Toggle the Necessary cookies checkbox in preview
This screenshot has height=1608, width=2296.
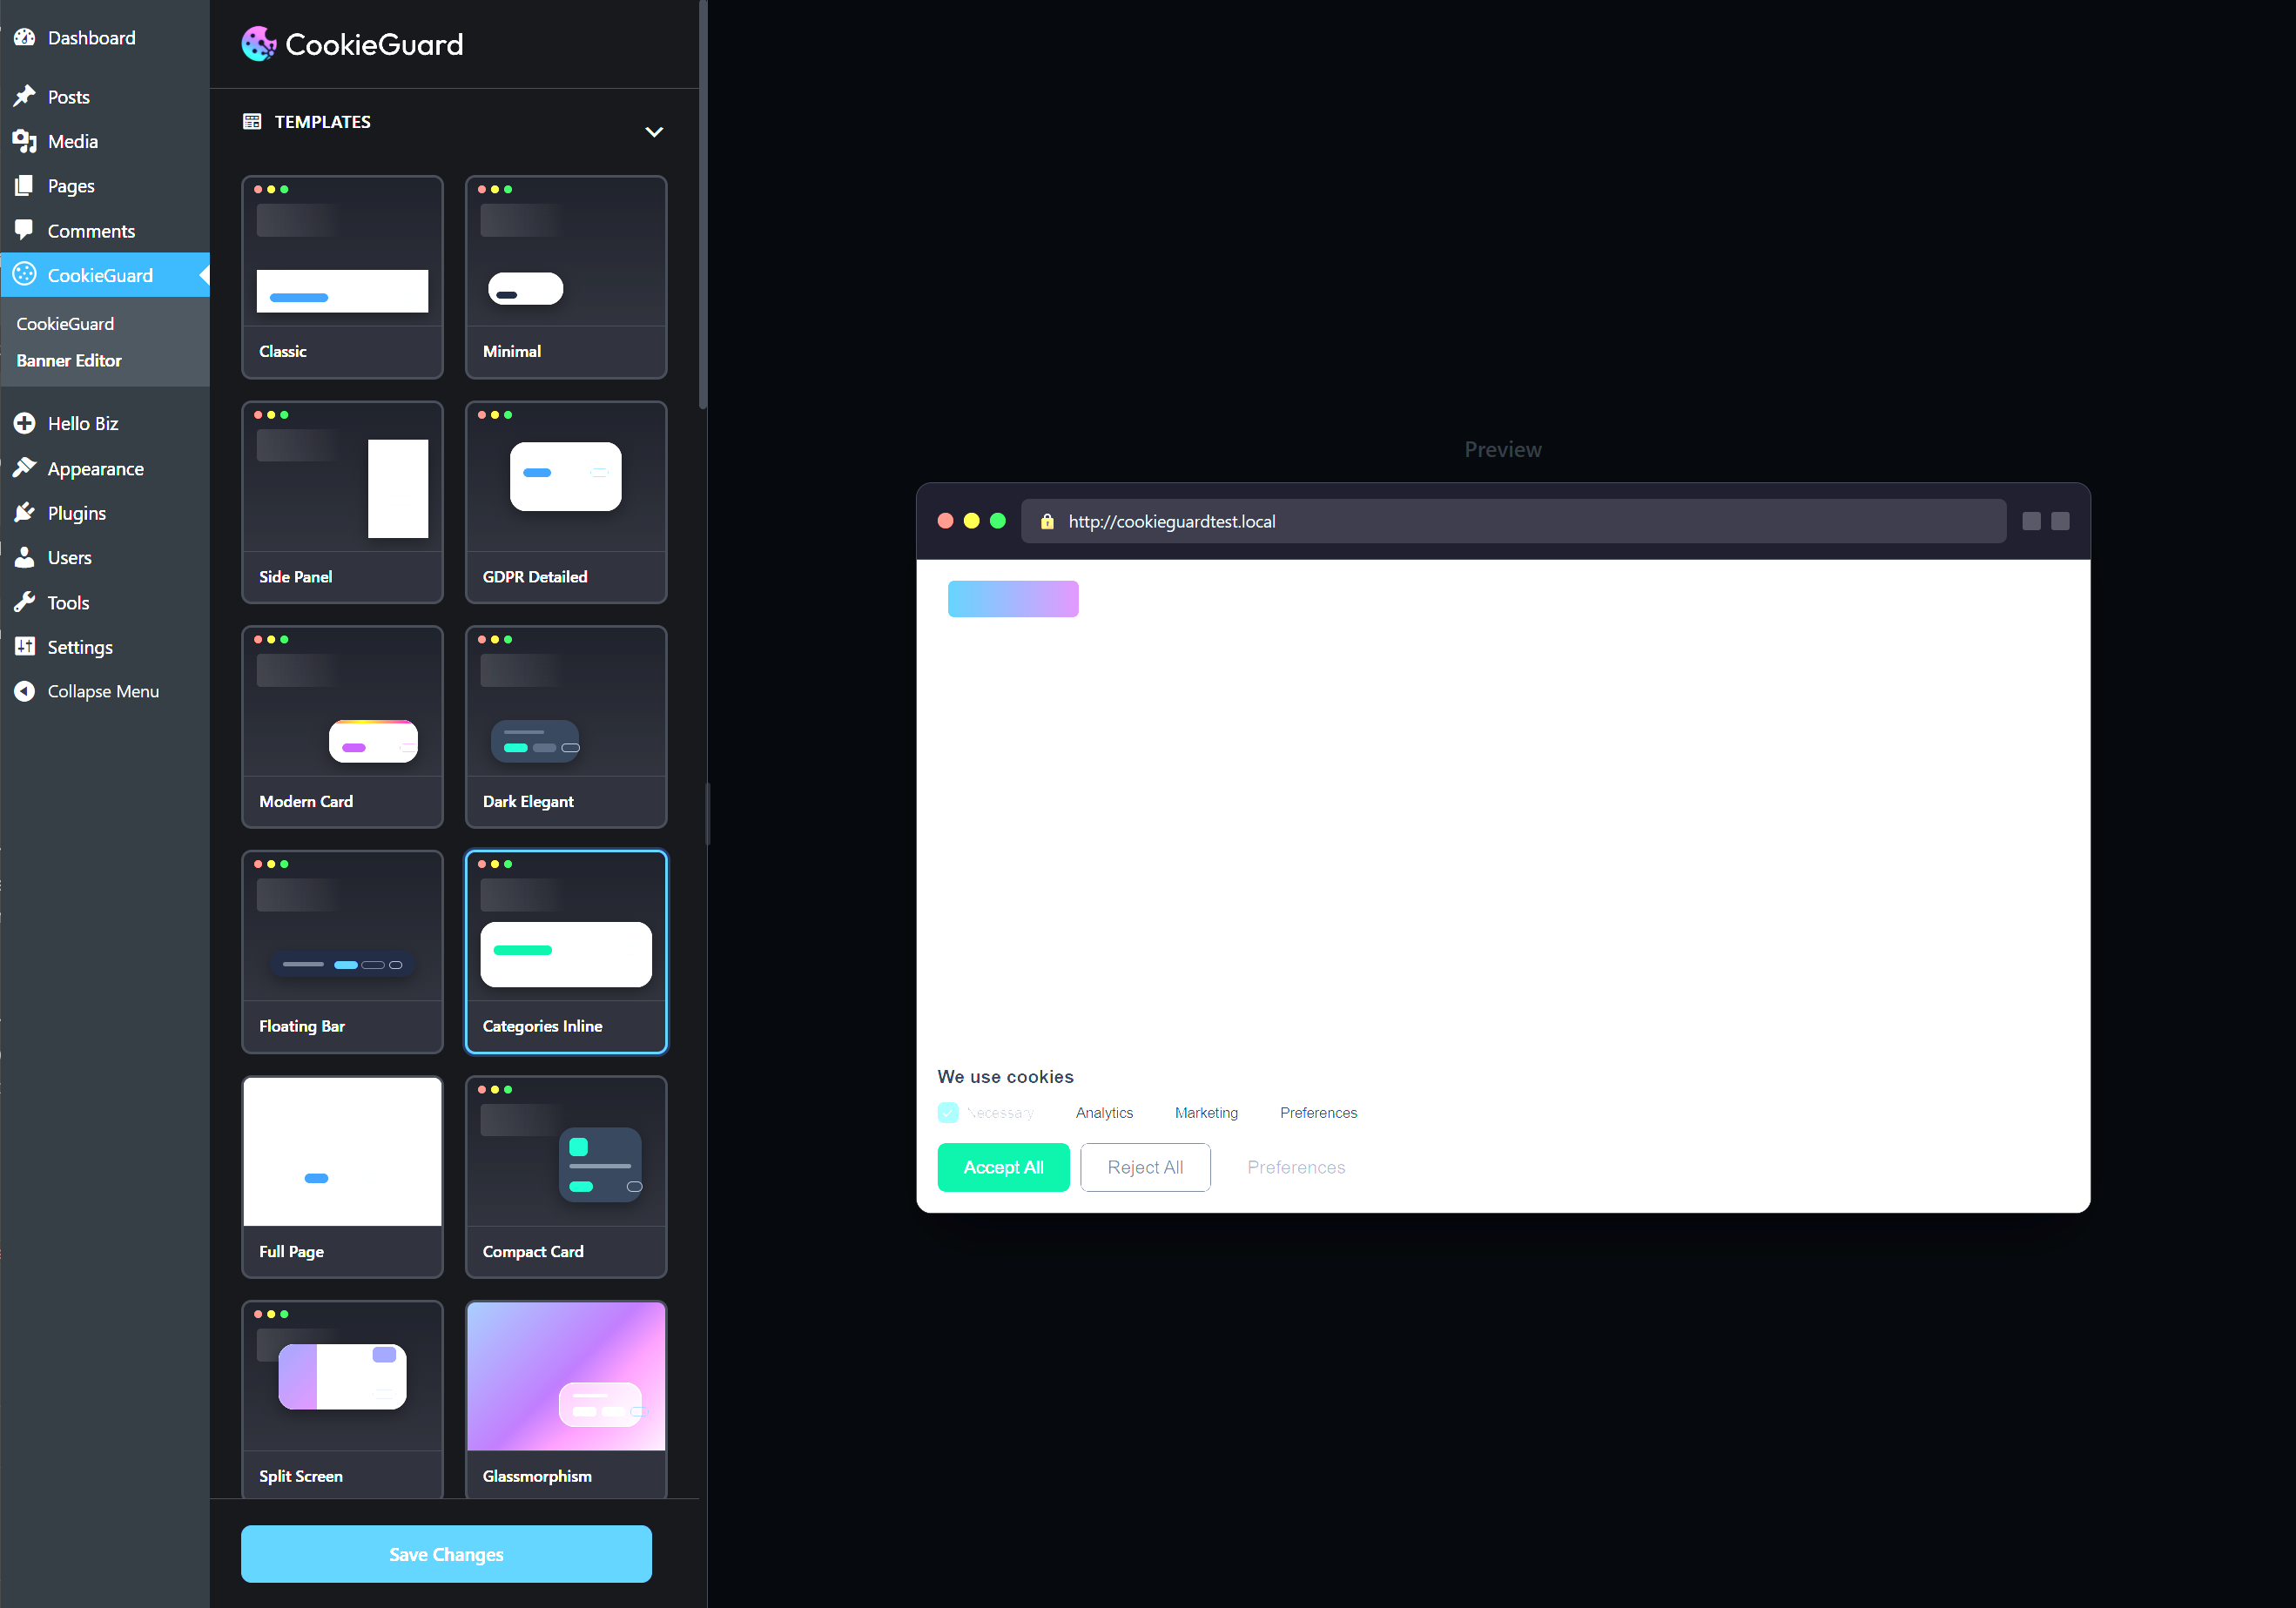coord(947,1112)
